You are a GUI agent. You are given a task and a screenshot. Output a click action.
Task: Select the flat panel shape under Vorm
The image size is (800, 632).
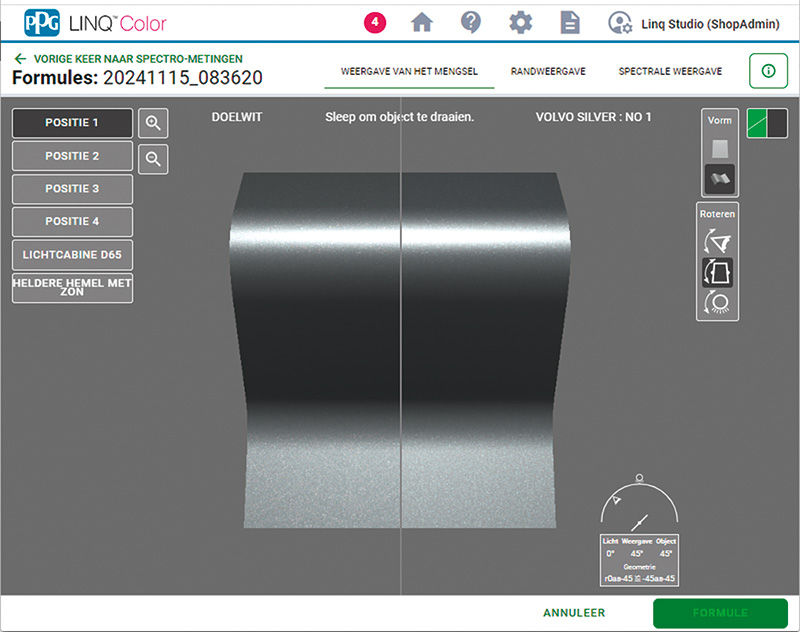pyautogui.click(x=720, y=149)
